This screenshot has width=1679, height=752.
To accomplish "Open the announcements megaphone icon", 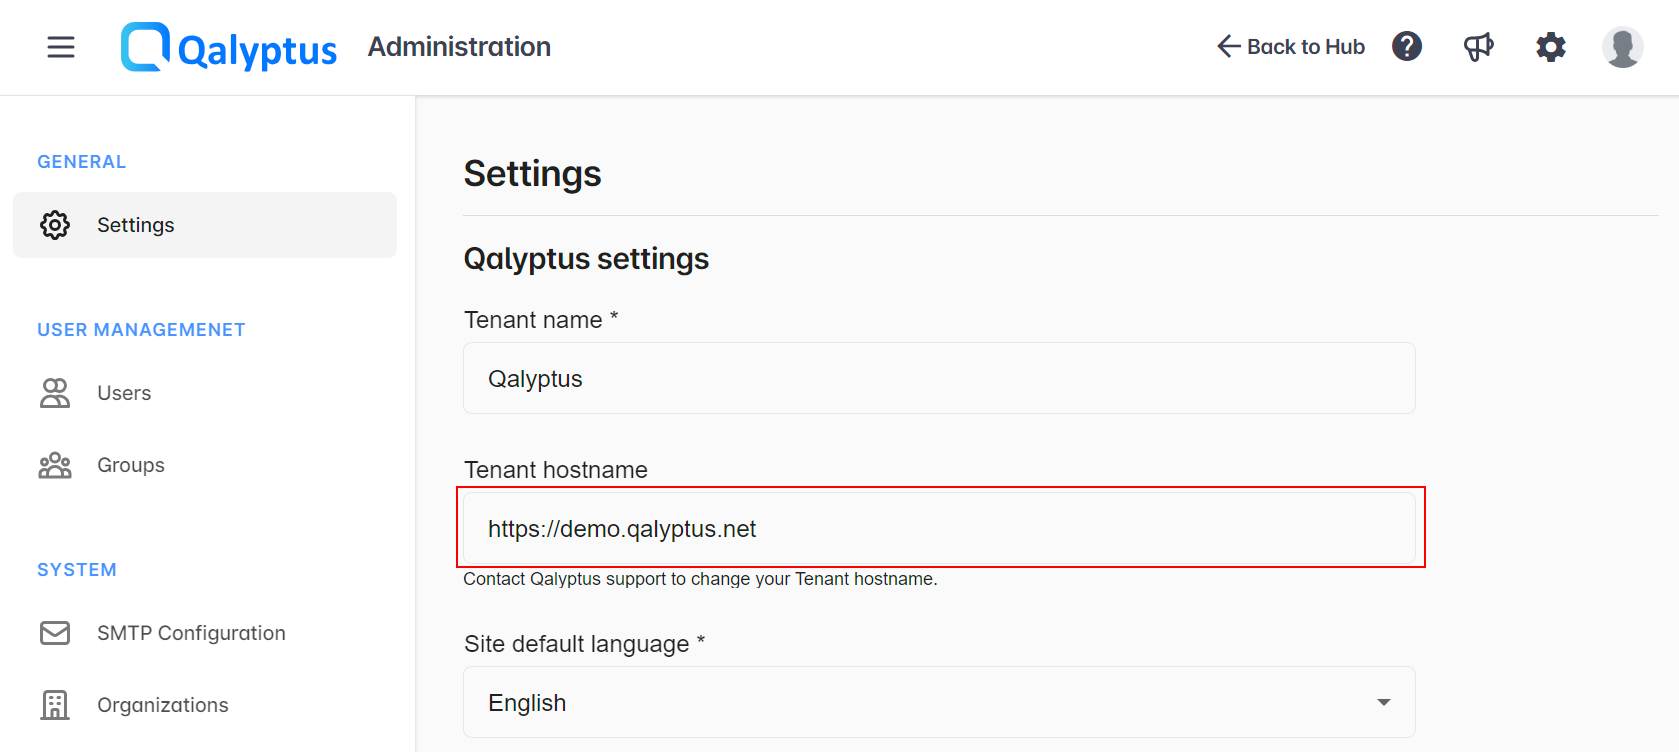I will (x=1479, y=46).
